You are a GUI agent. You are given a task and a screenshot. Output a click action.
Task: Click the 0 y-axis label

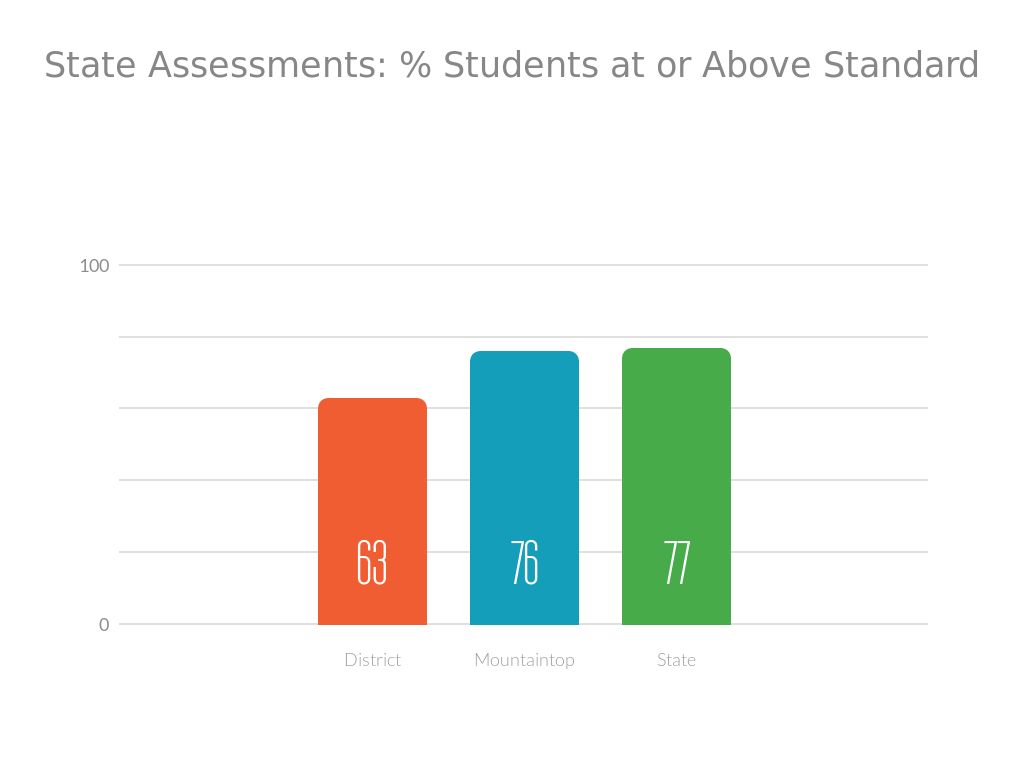pyautogui.click(x=104, y=625)
